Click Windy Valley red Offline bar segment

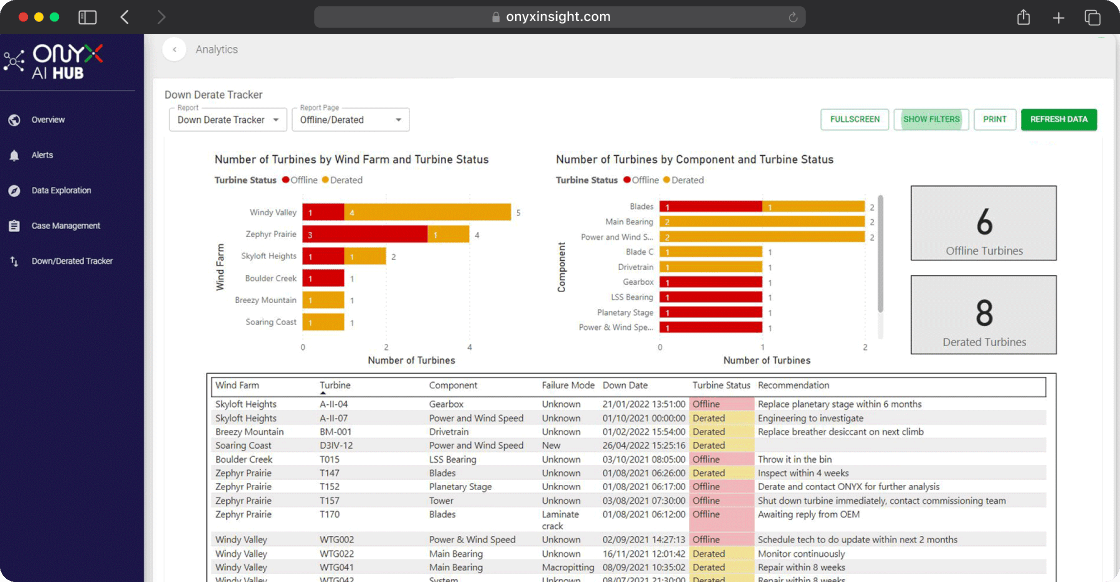click(x=324, y=212)
